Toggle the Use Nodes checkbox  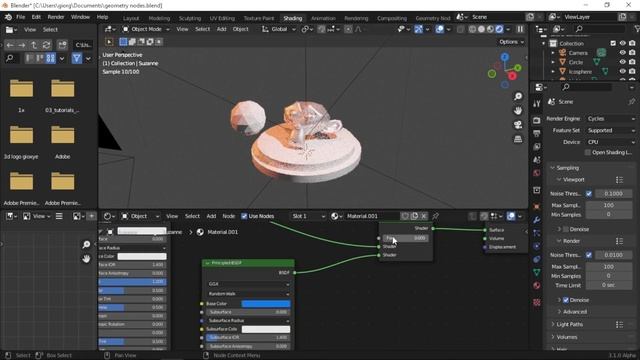point(244,216)
